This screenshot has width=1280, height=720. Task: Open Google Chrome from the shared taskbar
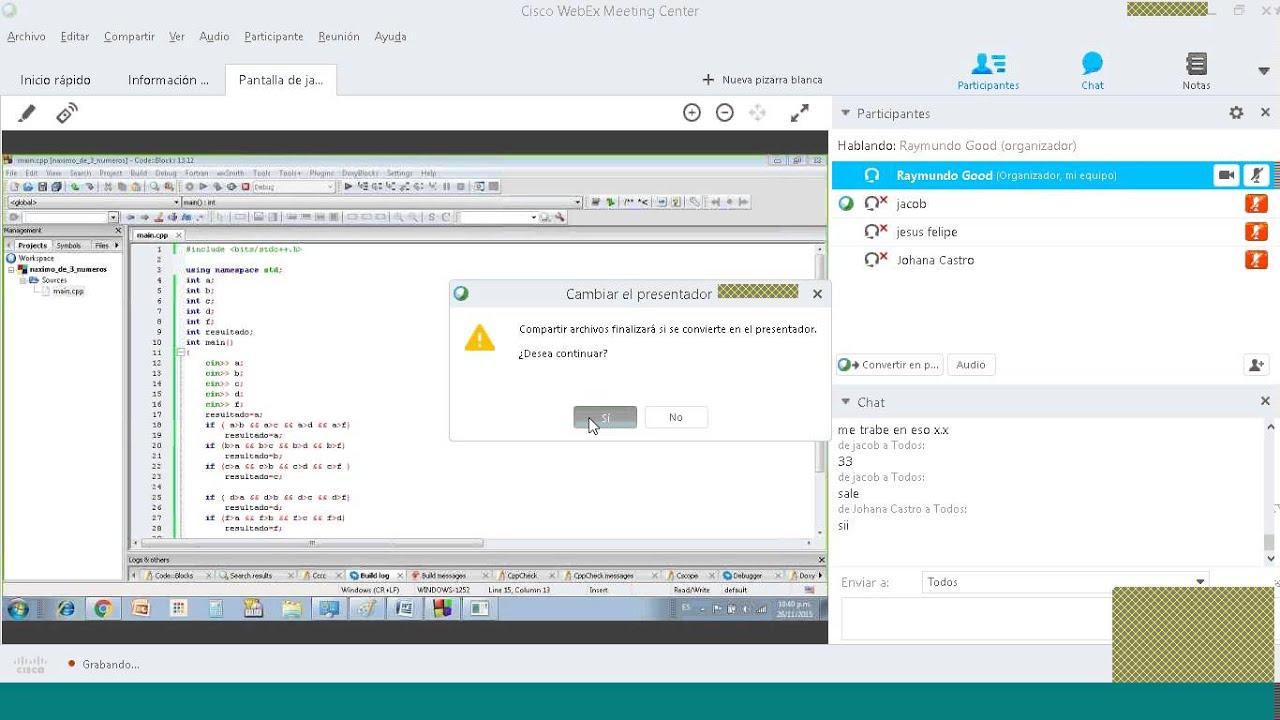click(102, 608)
